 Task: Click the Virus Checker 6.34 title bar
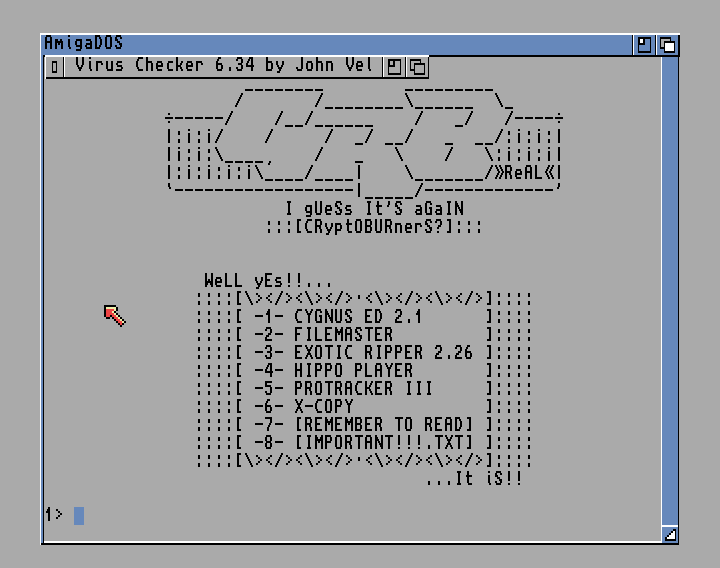coord(223,67)
